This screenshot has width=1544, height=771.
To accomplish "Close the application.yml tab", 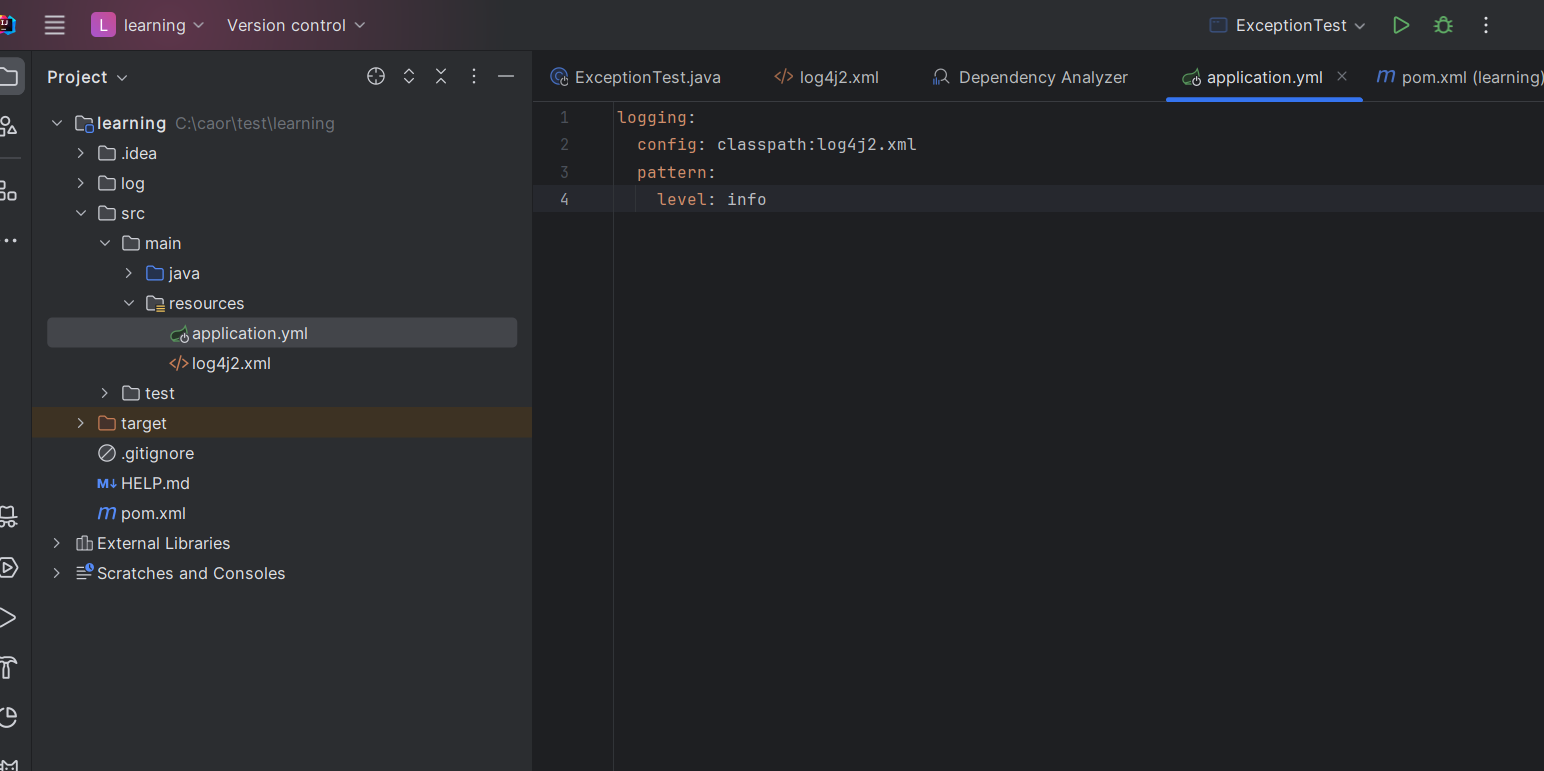I will [1342, 75].
